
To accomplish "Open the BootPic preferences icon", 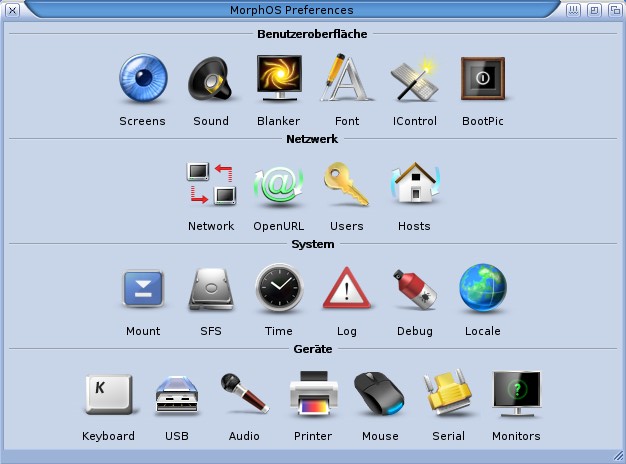I will pyautogui.click(x=483, y=78).
